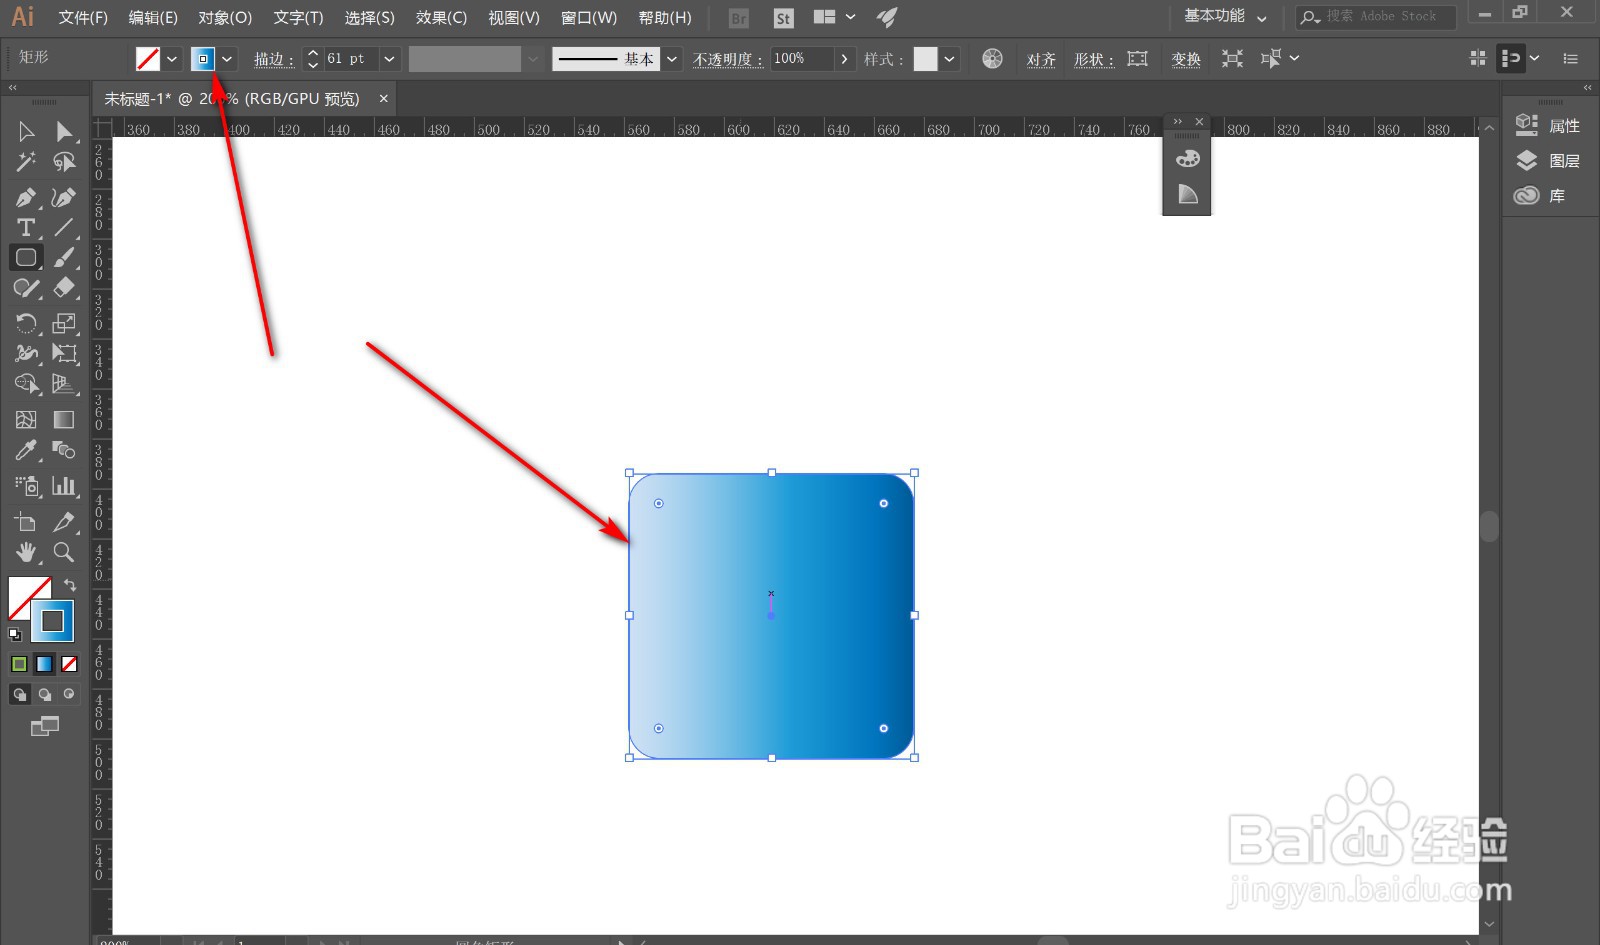1600x945 pixels.
Task: Expand the gradient stroke color dropdown
Action: [228, 59]
